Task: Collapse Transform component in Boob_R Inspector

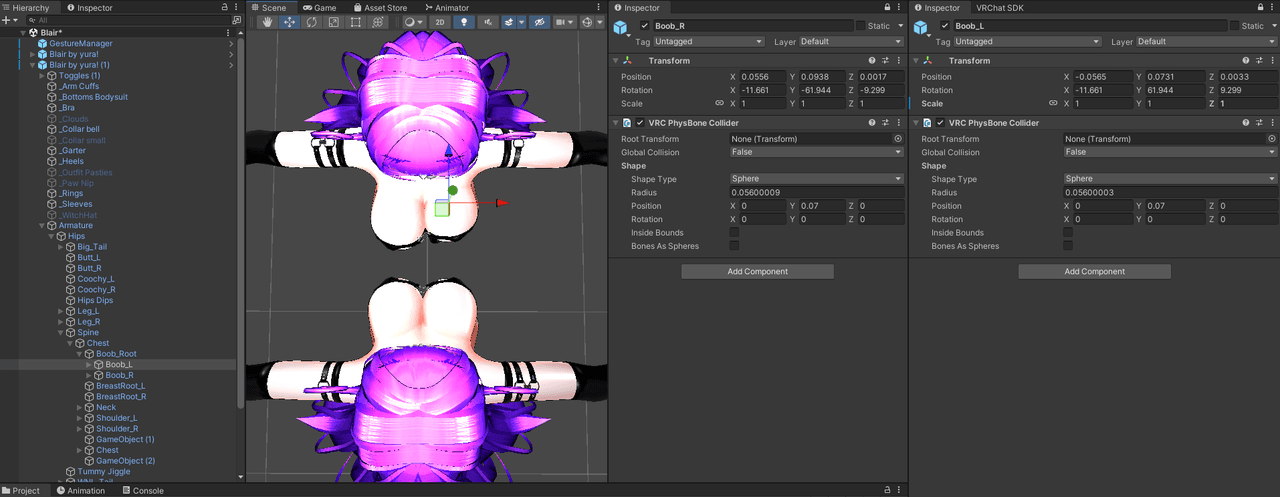Action: (x=615, y=61)
